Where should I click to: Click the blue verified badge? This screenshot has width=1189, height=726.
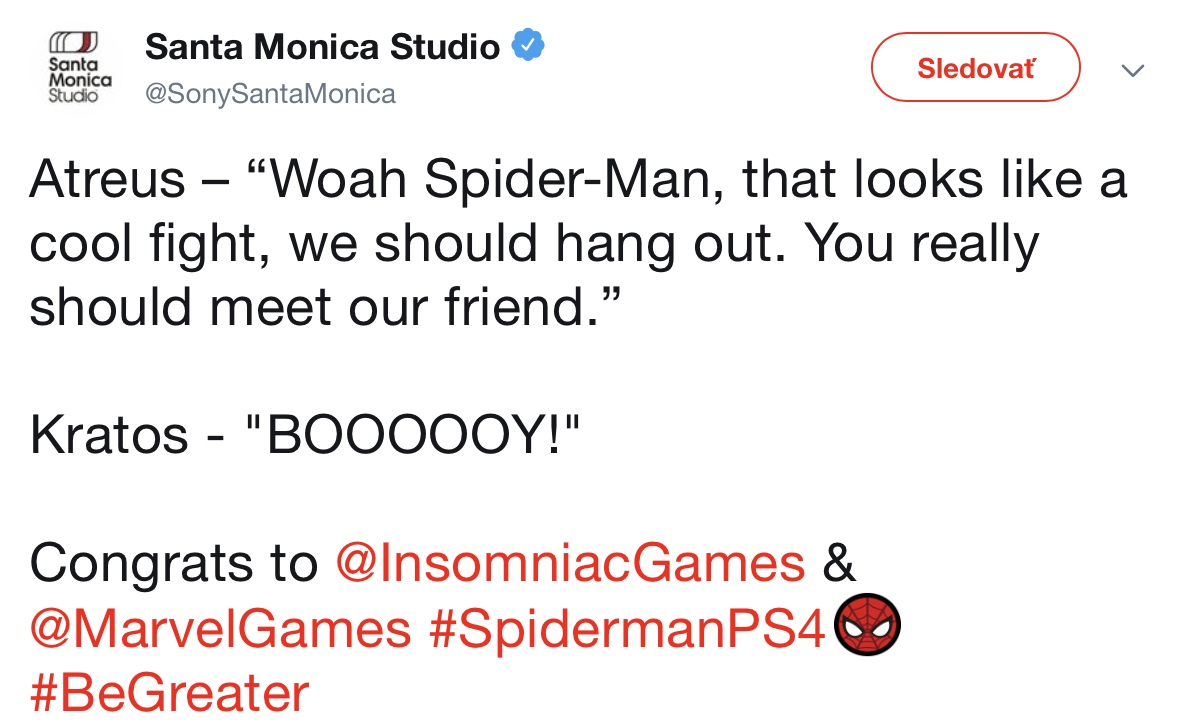[x=528, y=46]
